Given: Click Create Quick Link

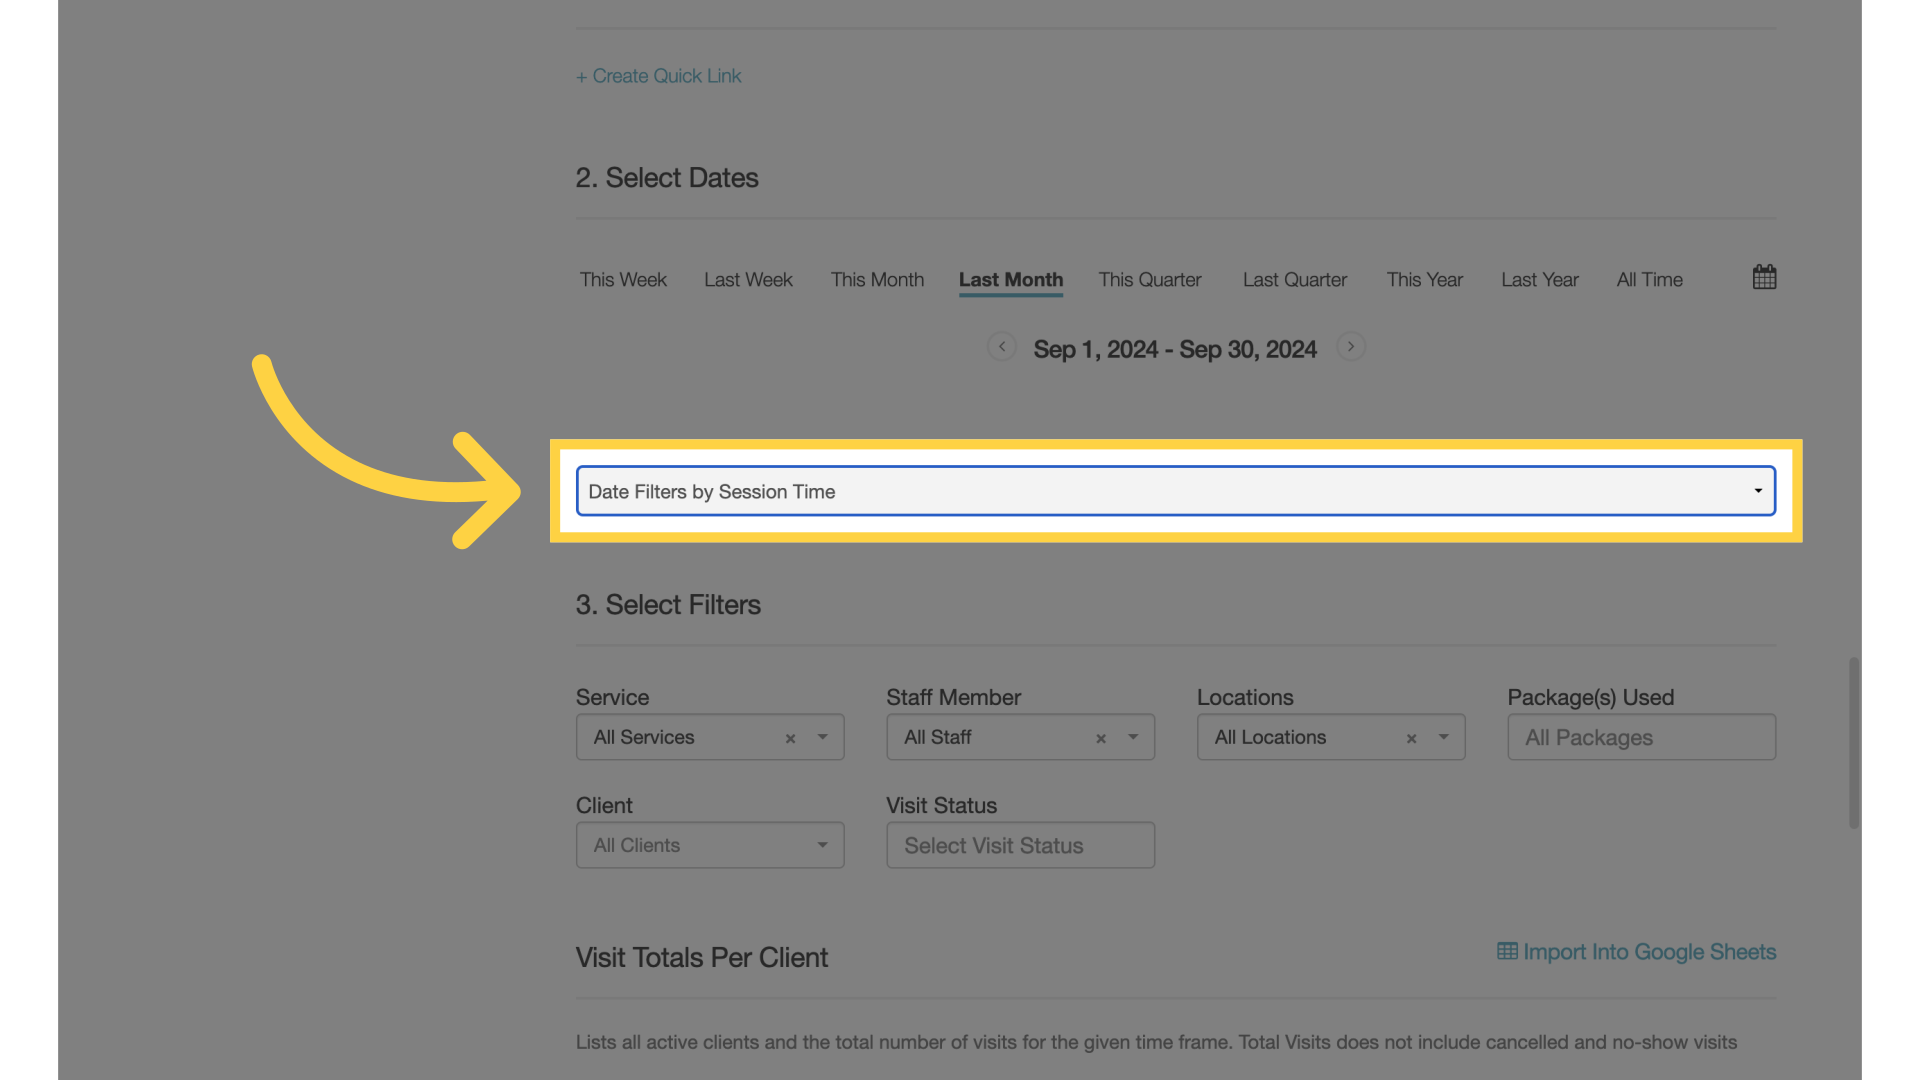Looking at the screenshot, I should tap(658, 75).
